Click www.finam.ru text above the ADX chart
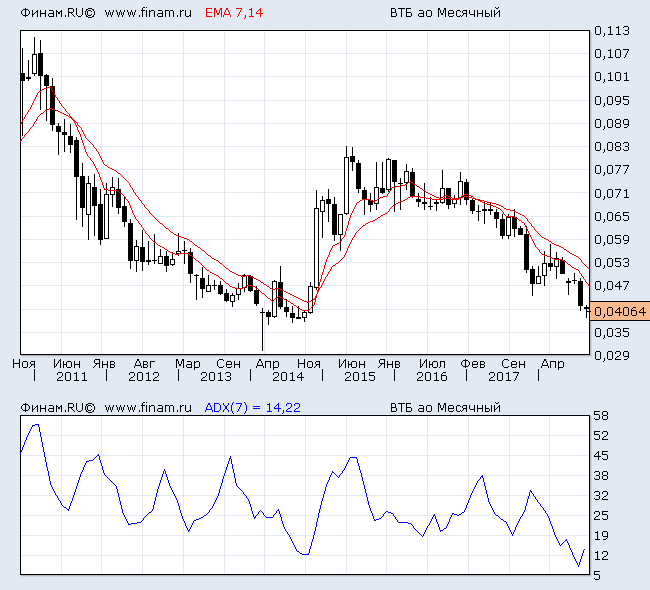Image resolution: width=650 pixels, height=590 pixels. 148,408
